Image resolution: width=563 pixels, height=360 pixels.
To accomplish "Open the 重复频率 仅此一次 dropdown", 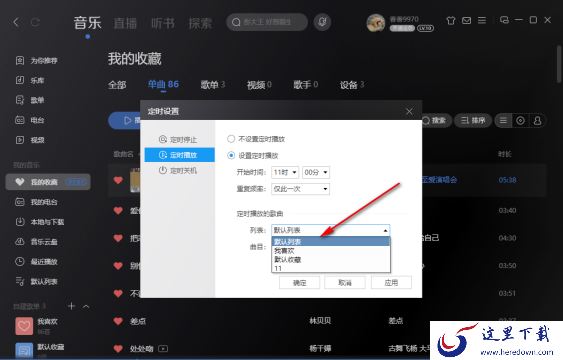I will click(300, 189).
